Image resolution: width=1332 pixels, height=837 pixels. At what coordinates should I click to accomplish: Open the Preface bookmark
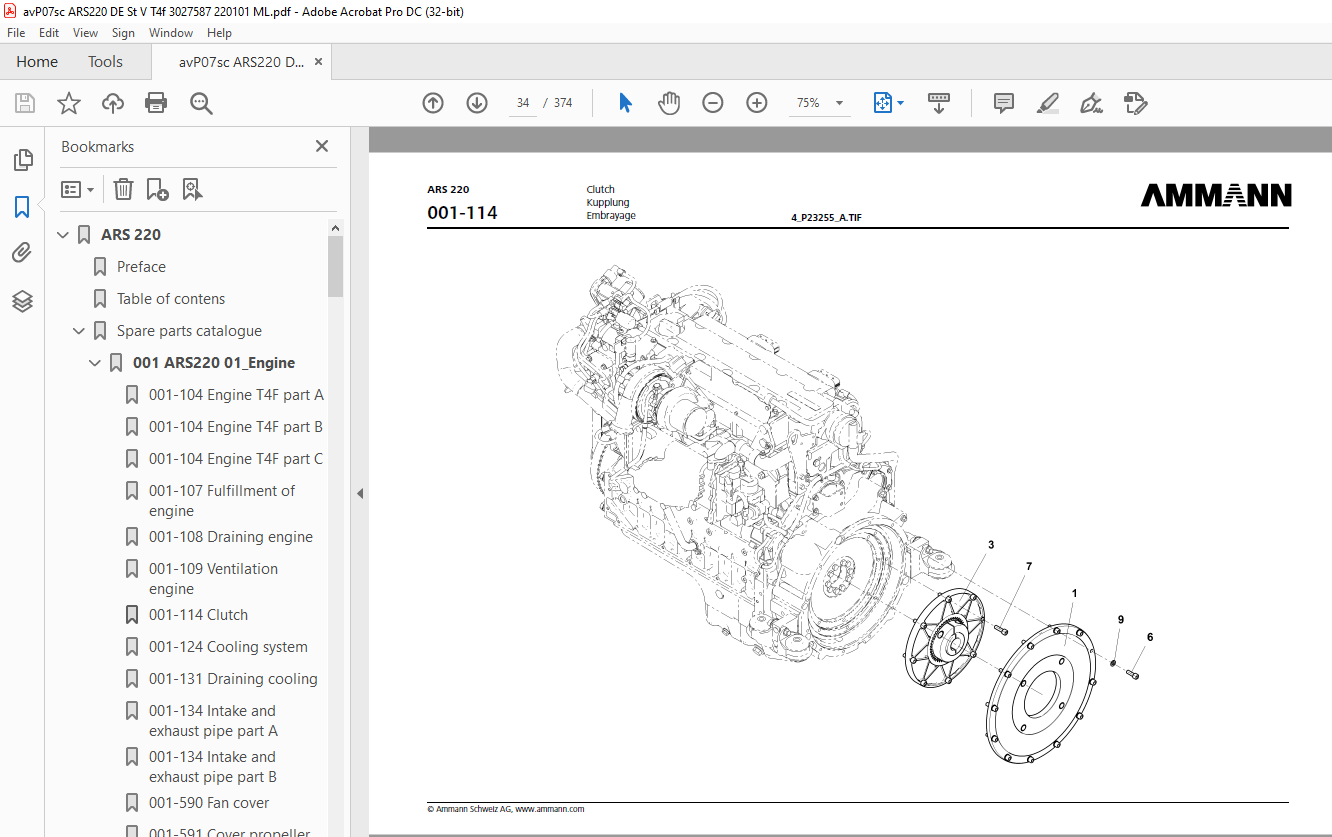pyautogui.click(x=141, y=267)
